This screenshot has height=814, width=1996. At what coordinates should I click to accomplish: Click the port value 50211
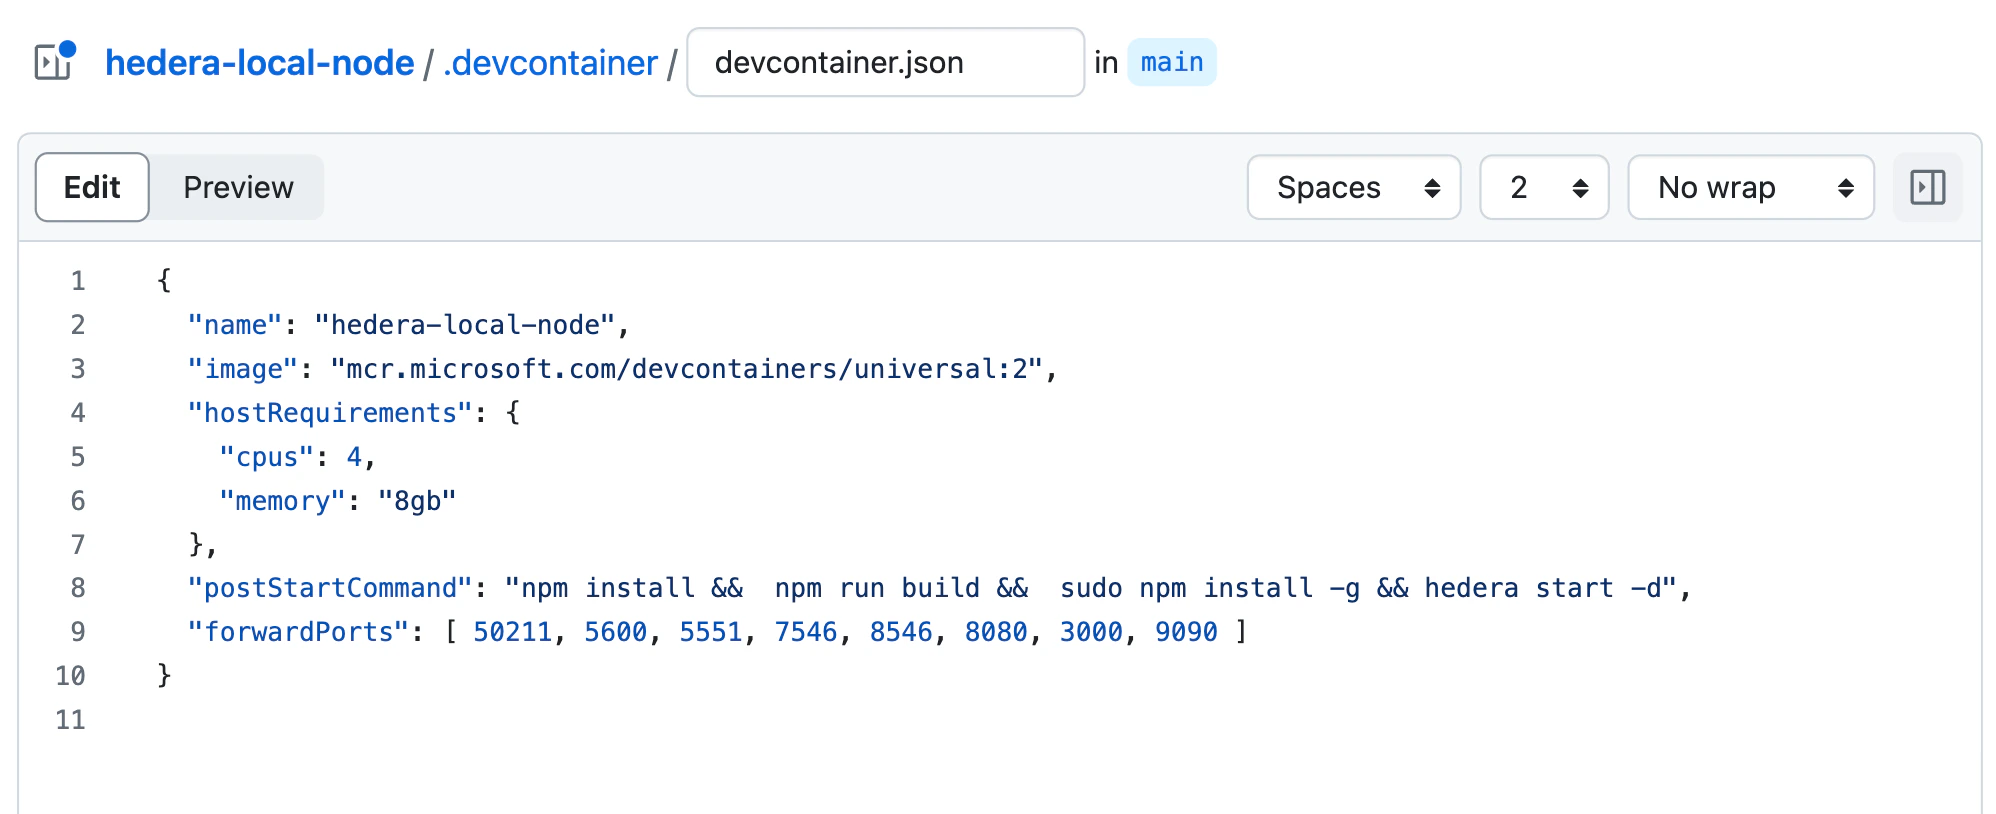pyautogui.click(x=512, y=632)
